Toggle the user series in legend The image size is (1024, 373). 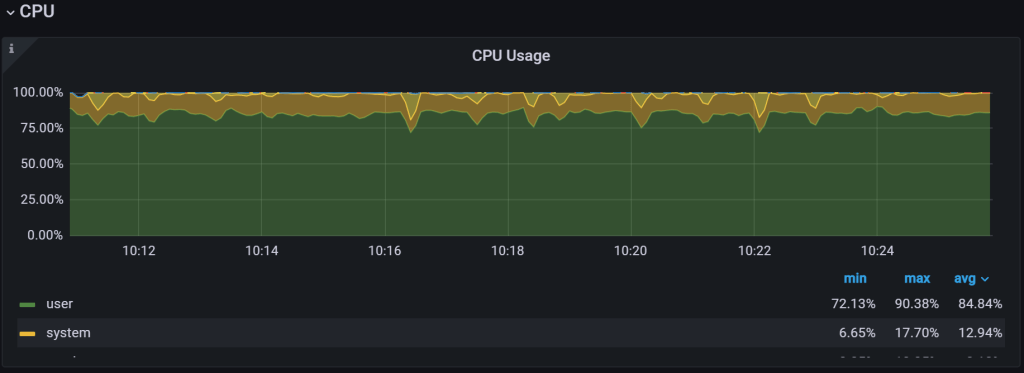[59, 304]
